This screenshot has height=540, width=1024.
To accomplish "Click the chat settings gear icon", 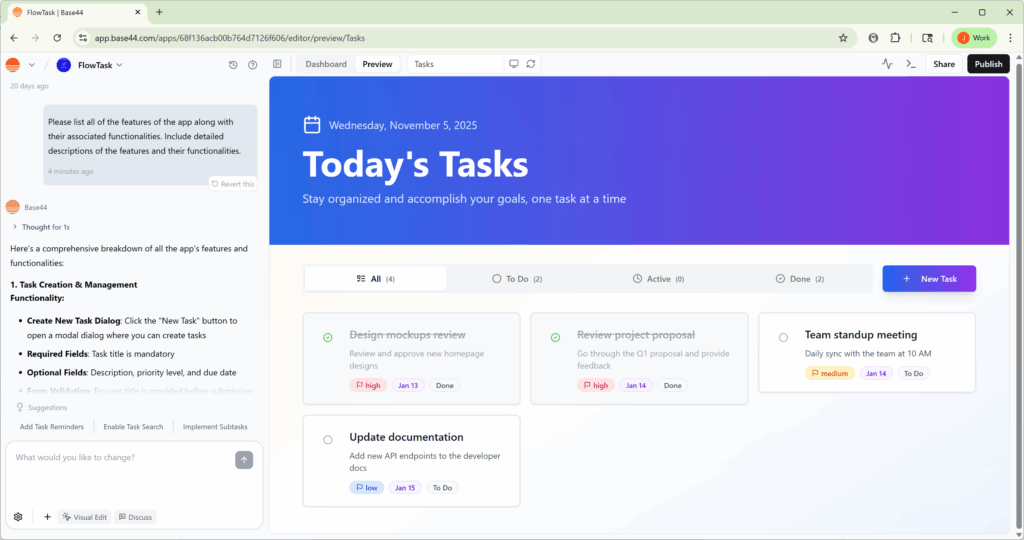I will [18, 517].
